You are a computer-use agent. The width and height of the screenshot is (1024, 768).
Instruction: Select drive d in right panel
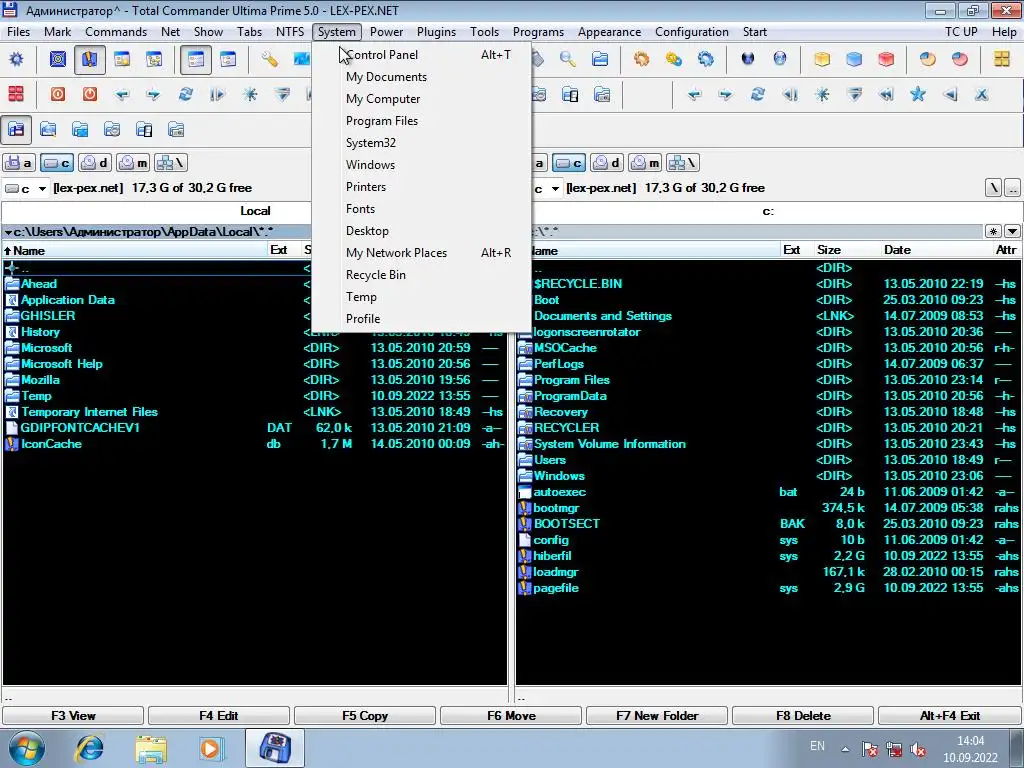[x=607, y=163]
